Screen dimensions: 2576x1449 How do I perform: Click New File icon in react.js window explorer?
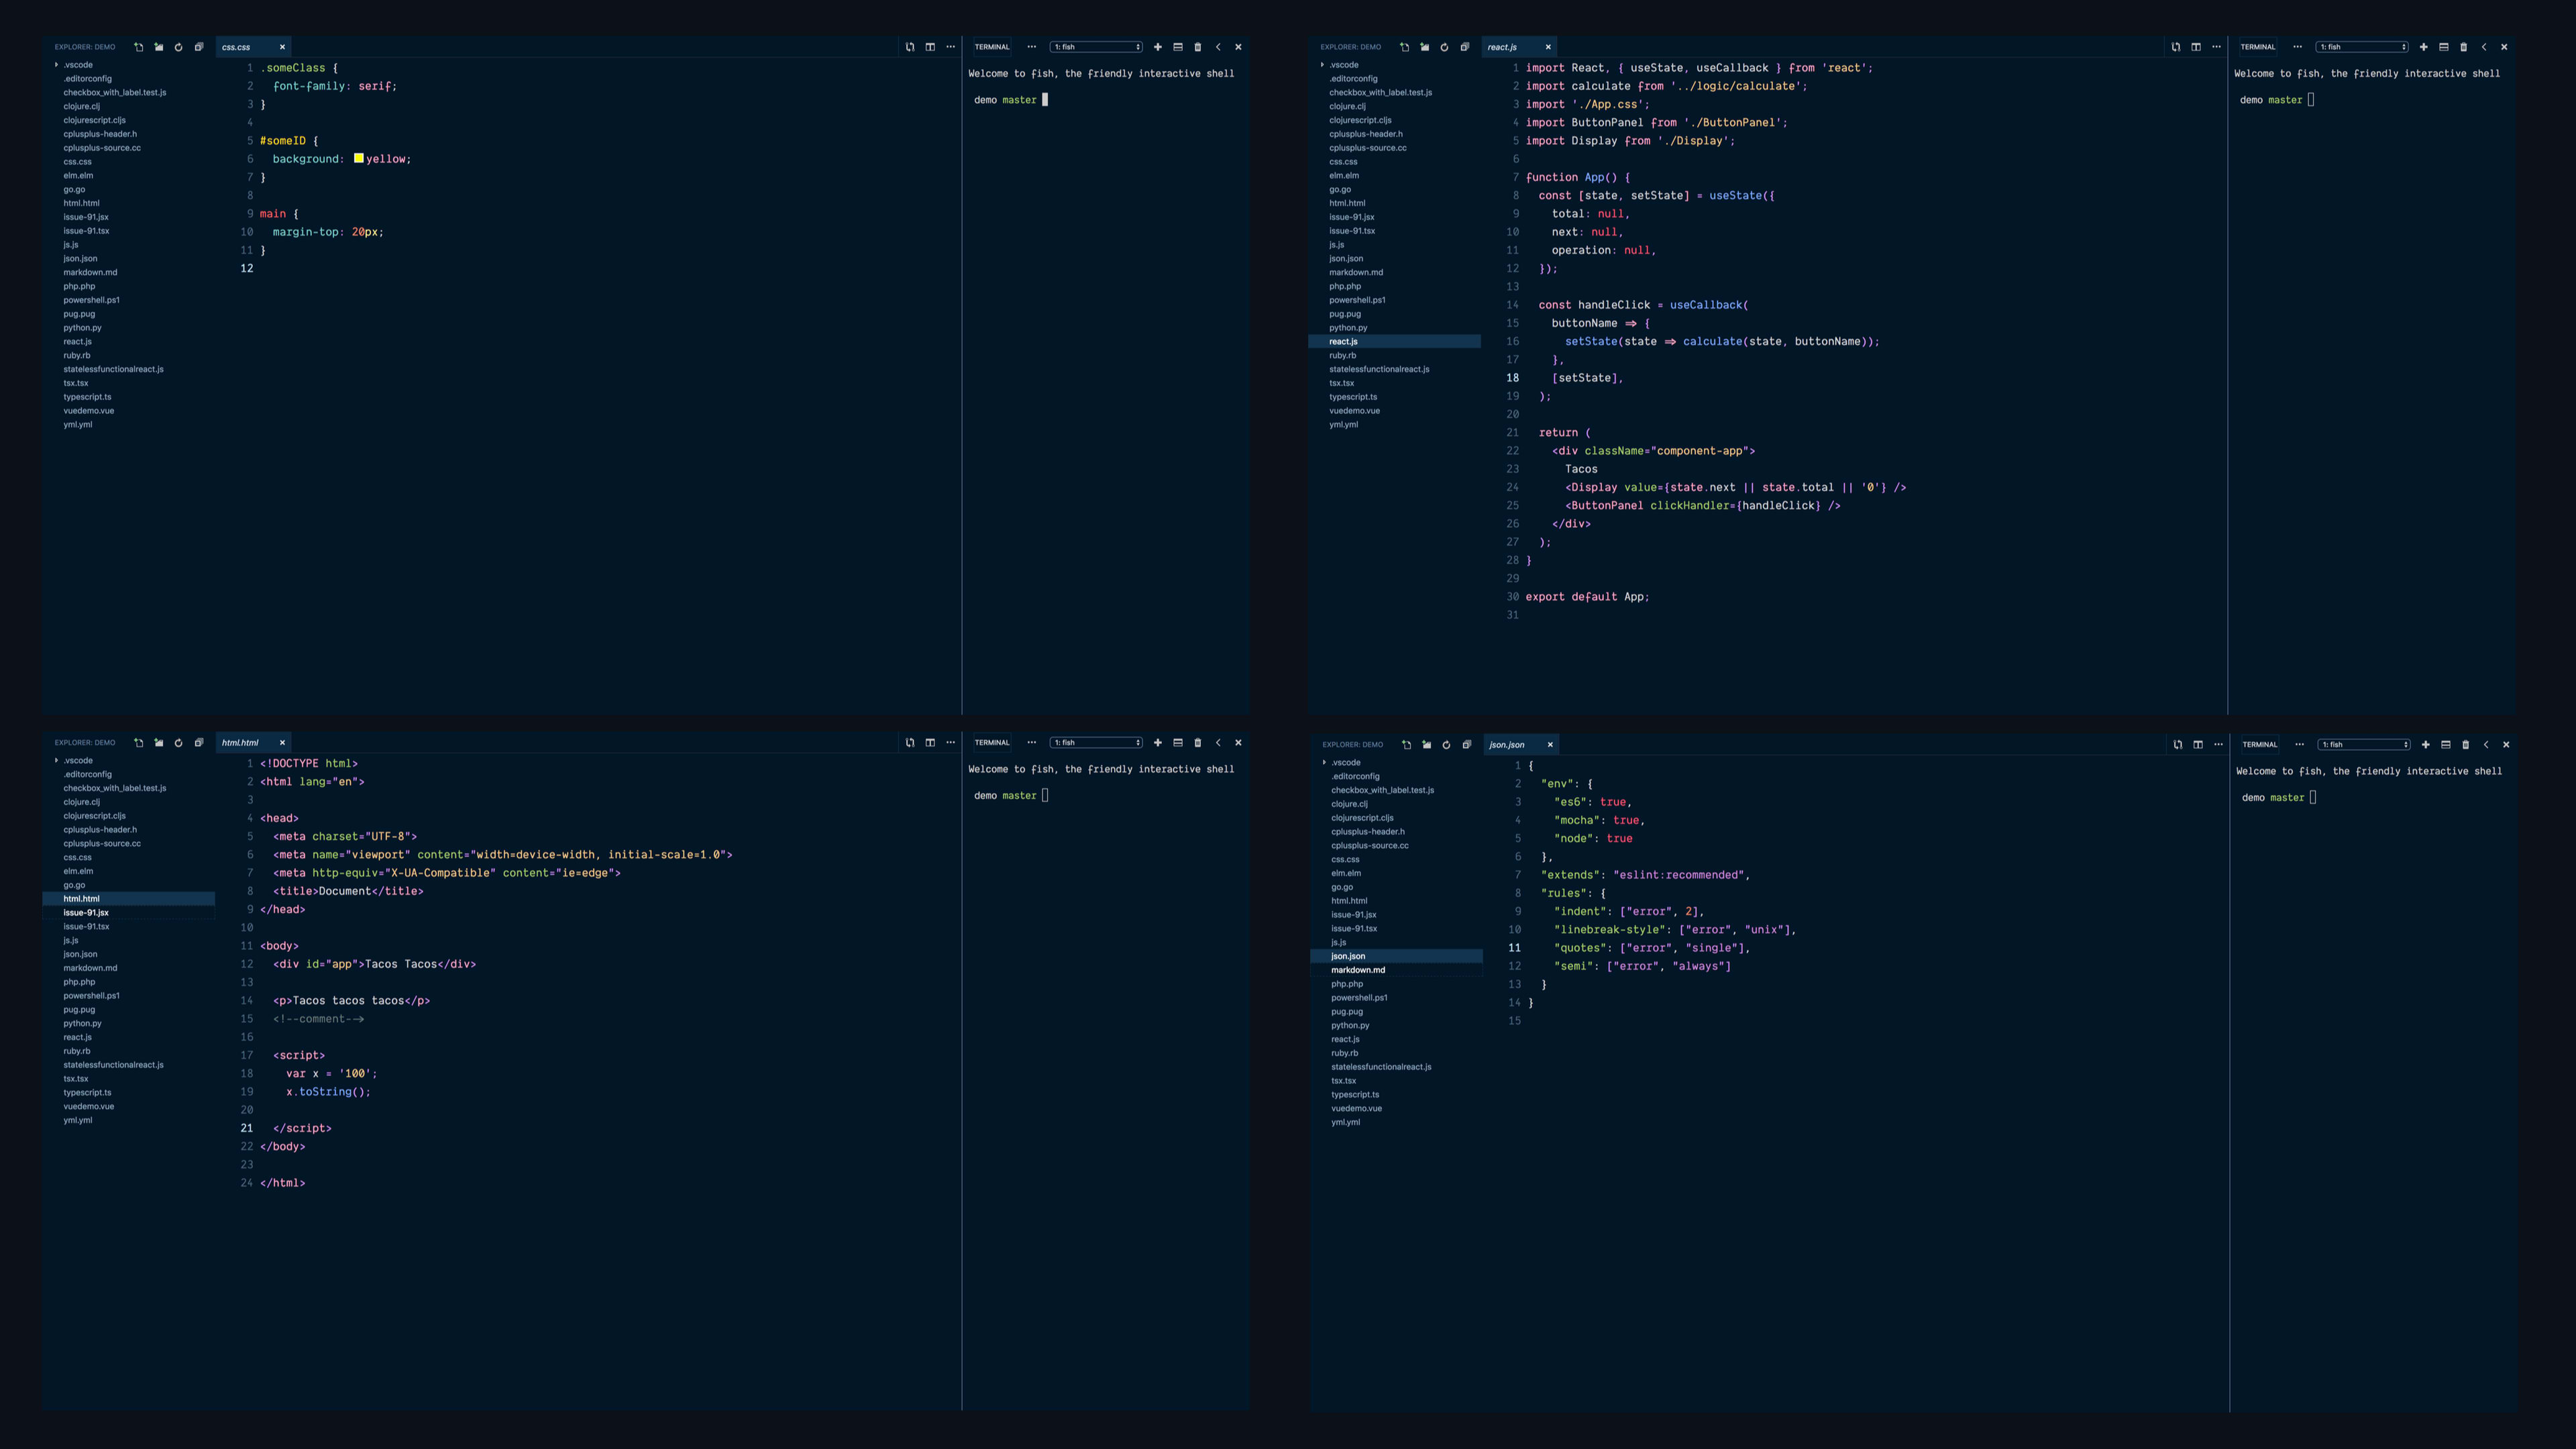click(1405, 47)
